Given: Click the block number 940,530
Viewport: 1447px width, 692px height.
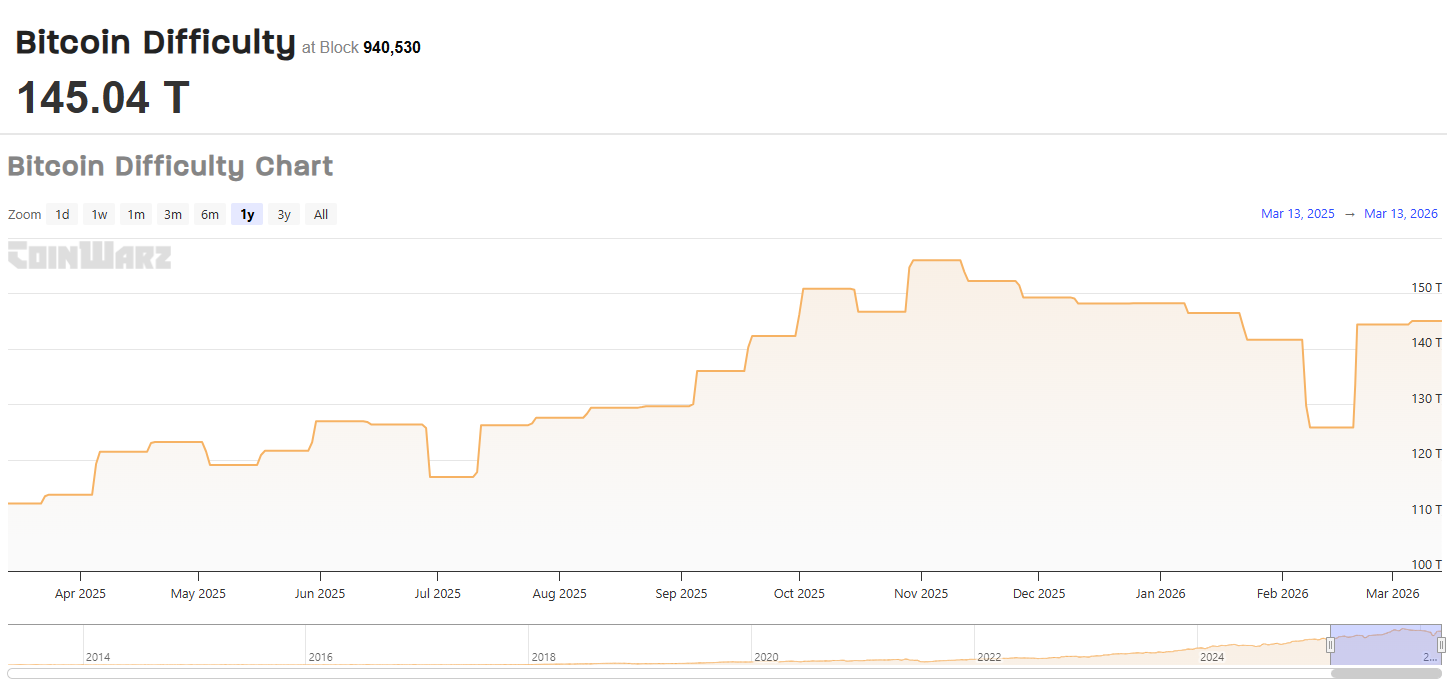Looking at the screenshot, I should 393,47.
